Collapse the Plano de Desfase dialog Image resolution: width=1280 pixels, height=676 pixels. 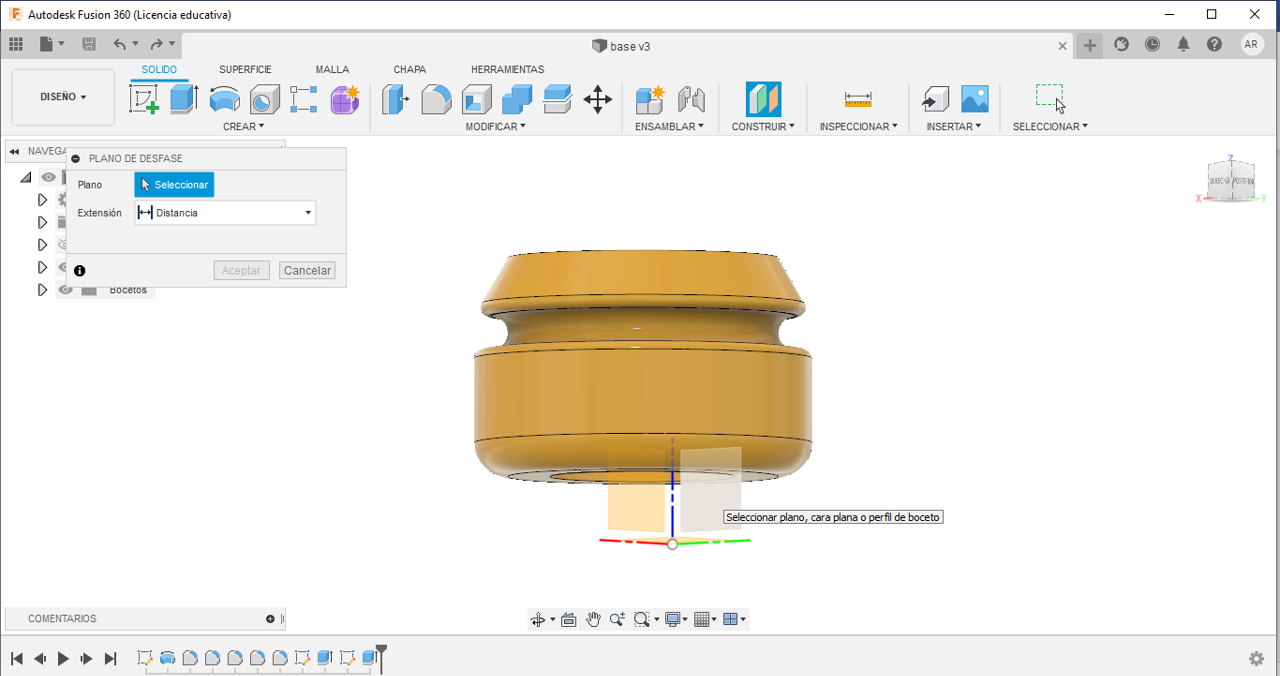(x=76, y=158)
